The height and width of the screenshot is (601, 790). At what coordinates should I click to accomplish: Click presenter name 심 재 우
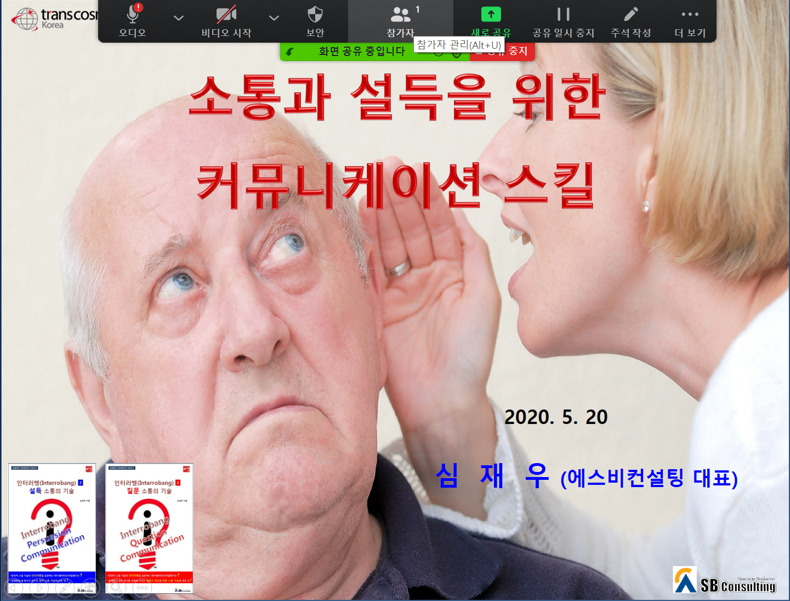(492, 476)
